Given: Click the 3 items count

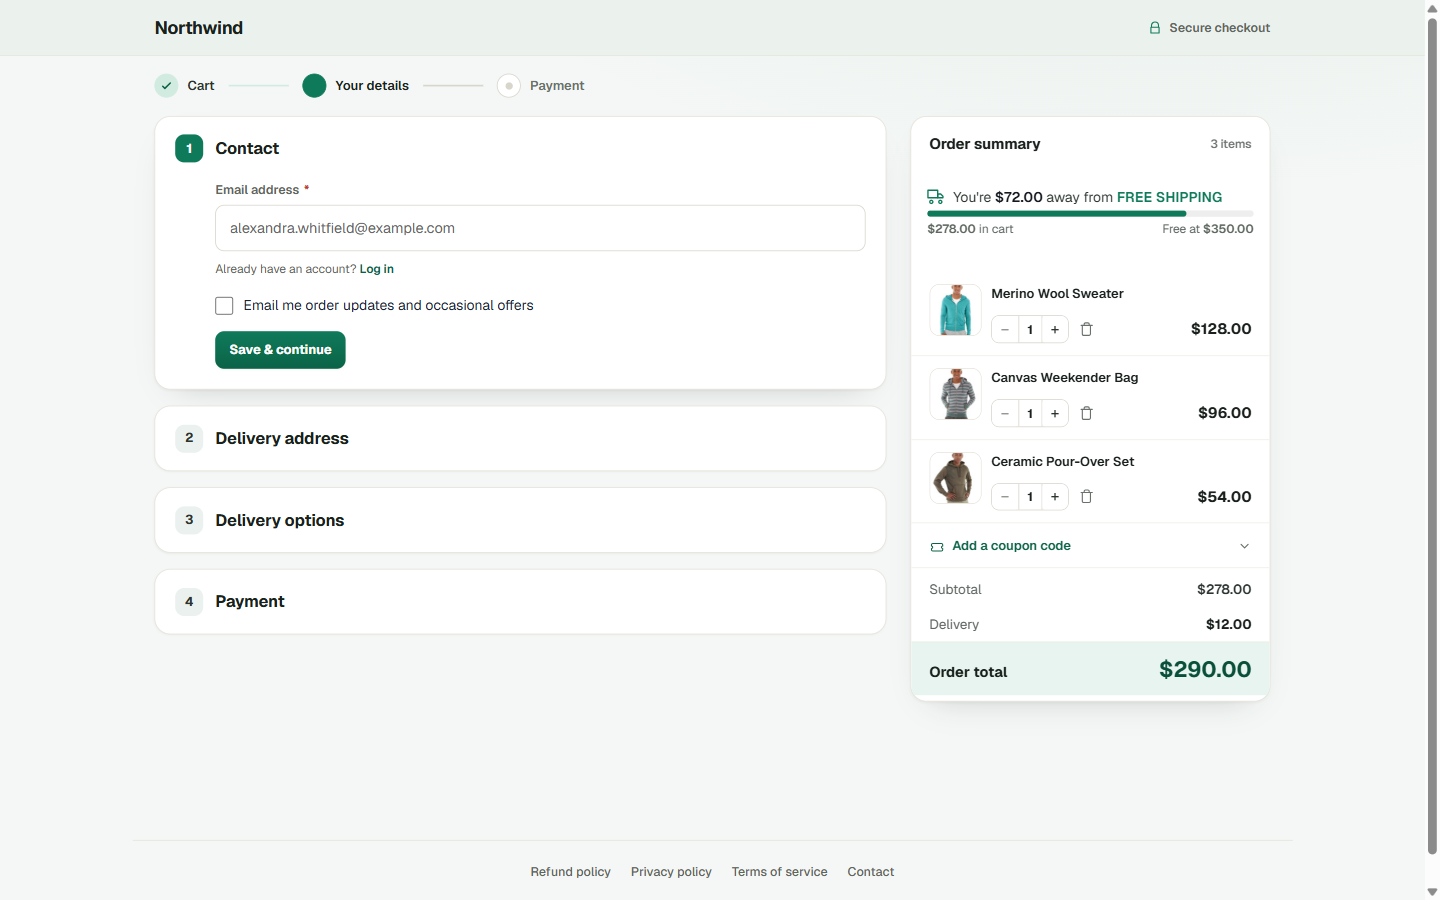Looking at the screenshot, I should [x=1231, y=144].
